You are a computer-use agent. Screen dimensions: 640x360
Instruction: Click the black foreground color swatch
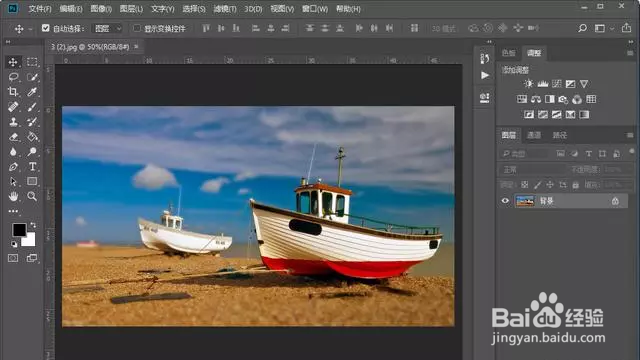pos(19,230)
